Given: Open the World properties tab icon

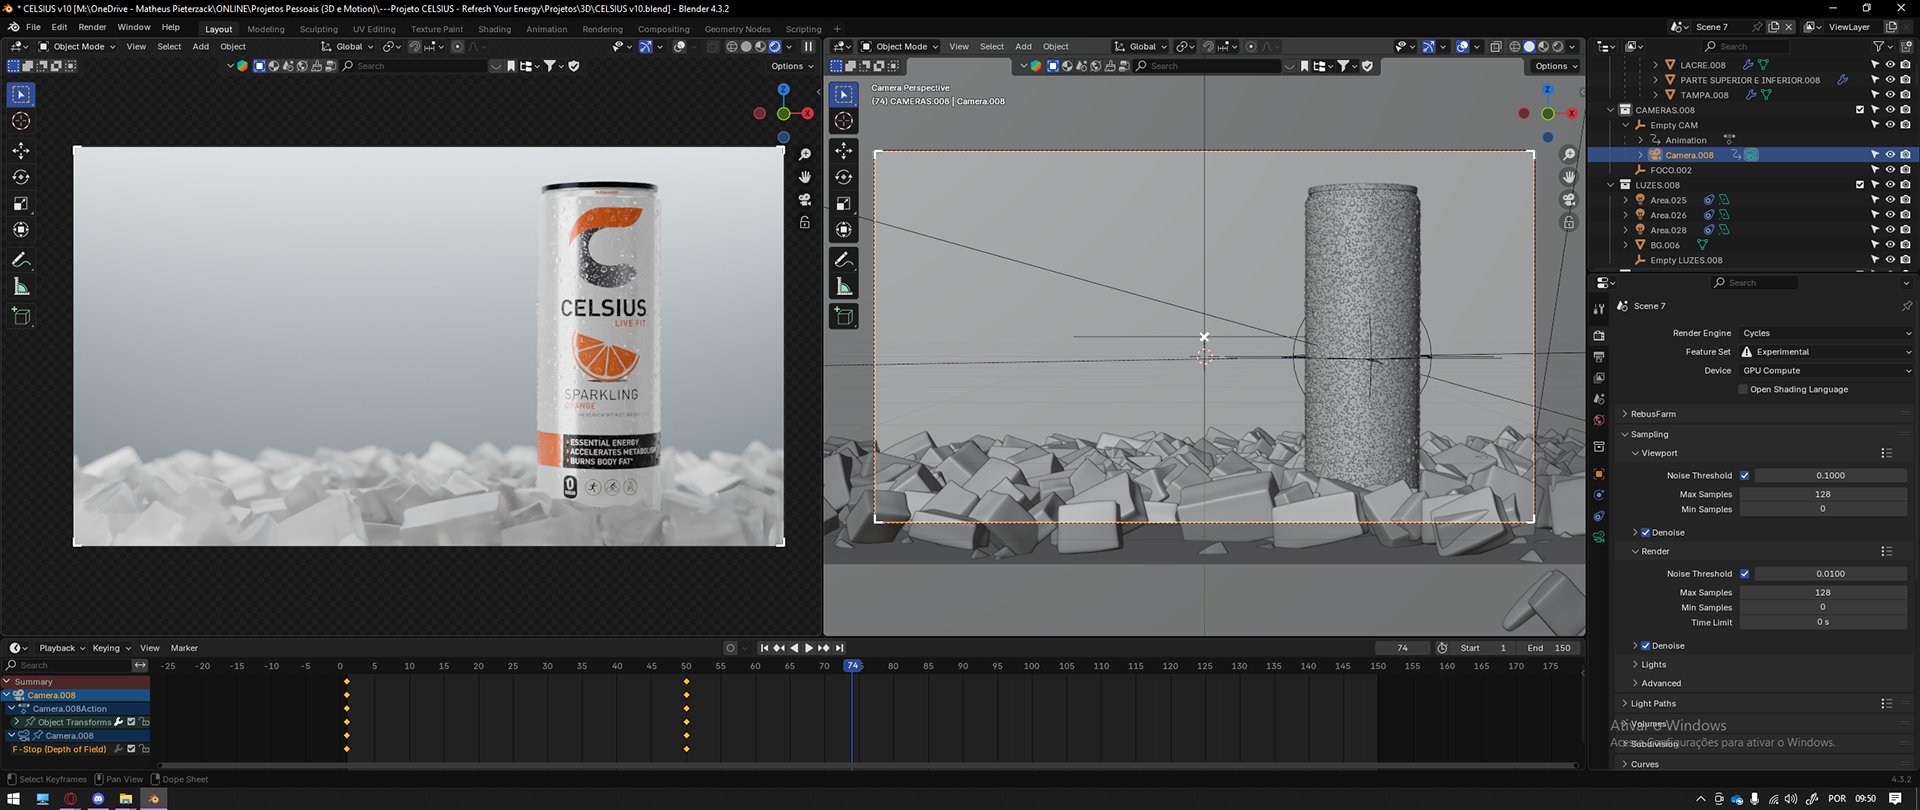Looking at the screenshot, I should (x=1599, y=420).
